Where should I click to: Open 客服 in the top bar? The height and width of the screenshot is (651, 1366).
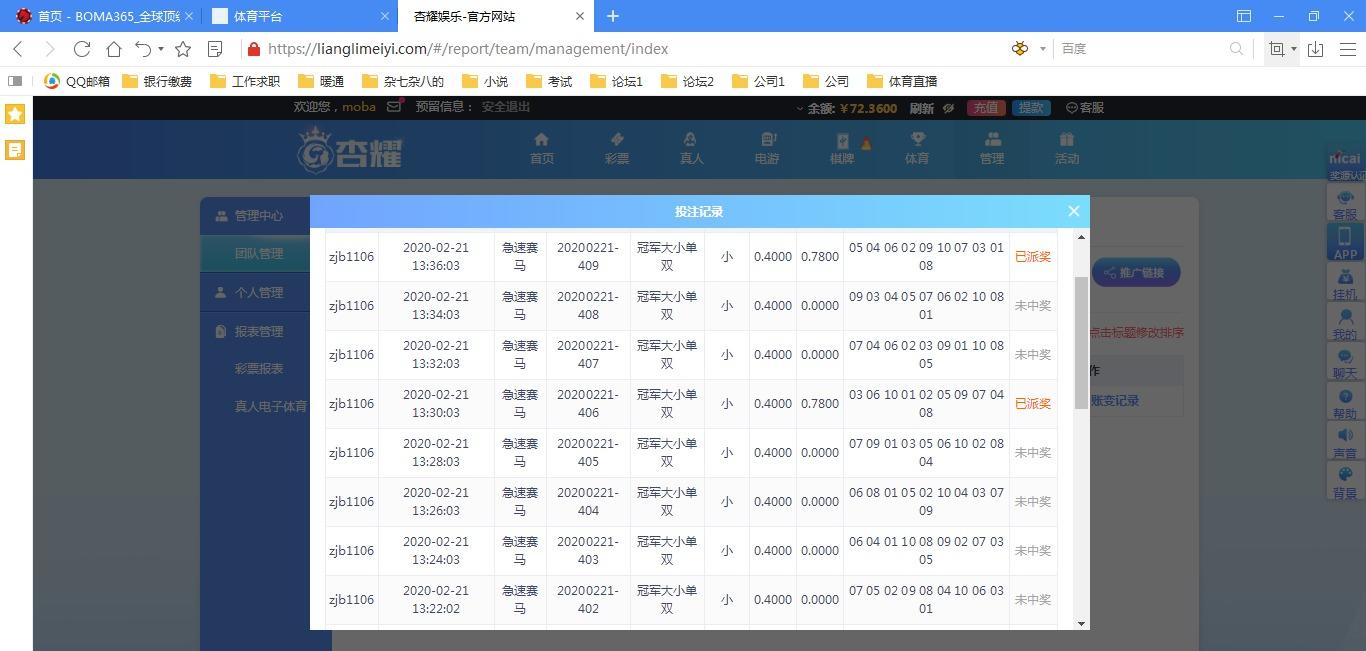click(1085, 108)
